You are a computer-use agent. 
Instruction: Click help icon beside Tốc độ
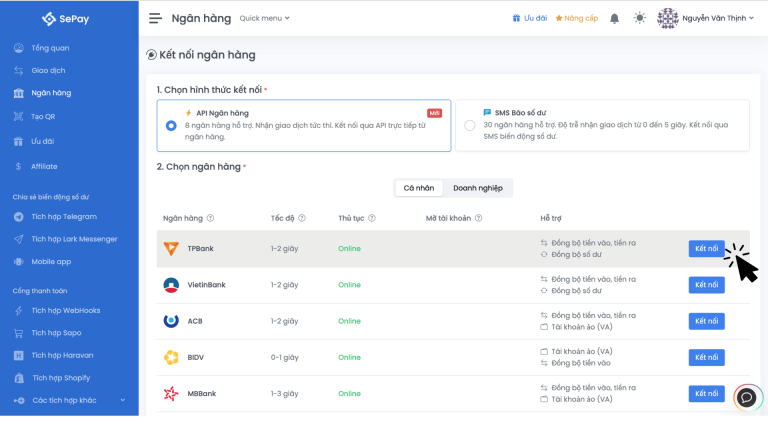click(x=302, y=218)
